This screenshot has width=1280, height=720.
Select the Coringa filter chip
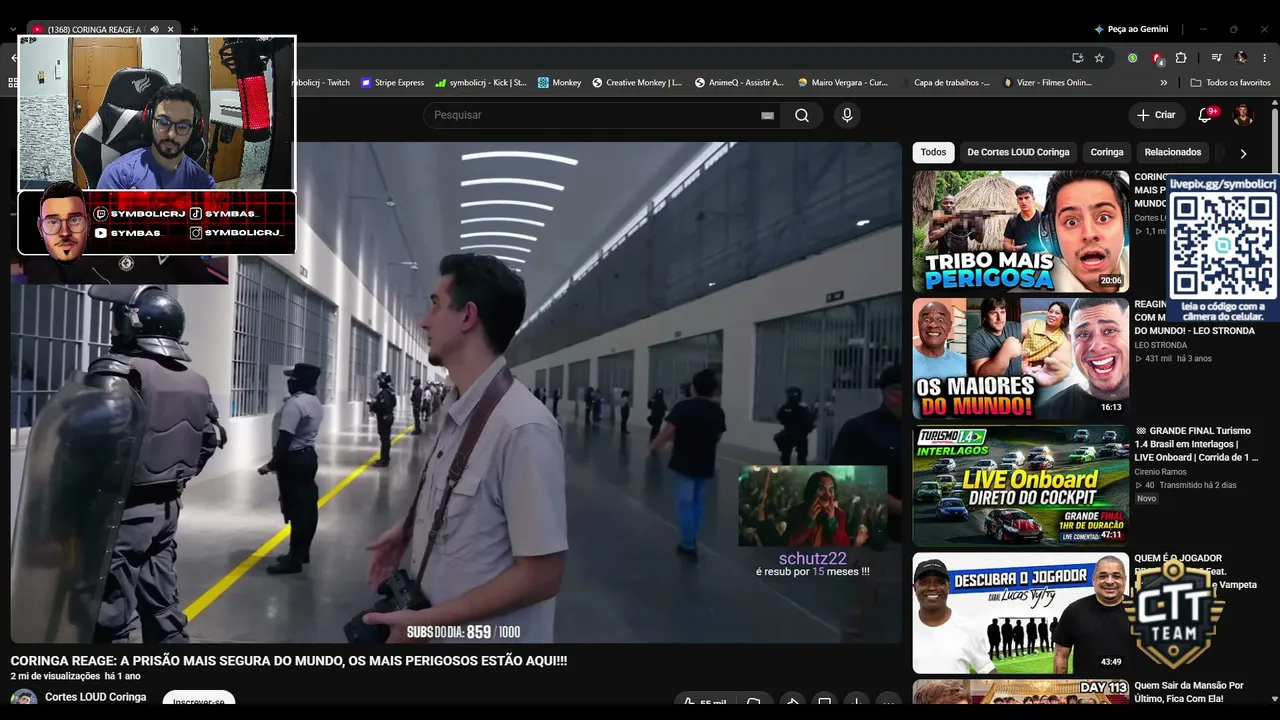coord(1107,153)
